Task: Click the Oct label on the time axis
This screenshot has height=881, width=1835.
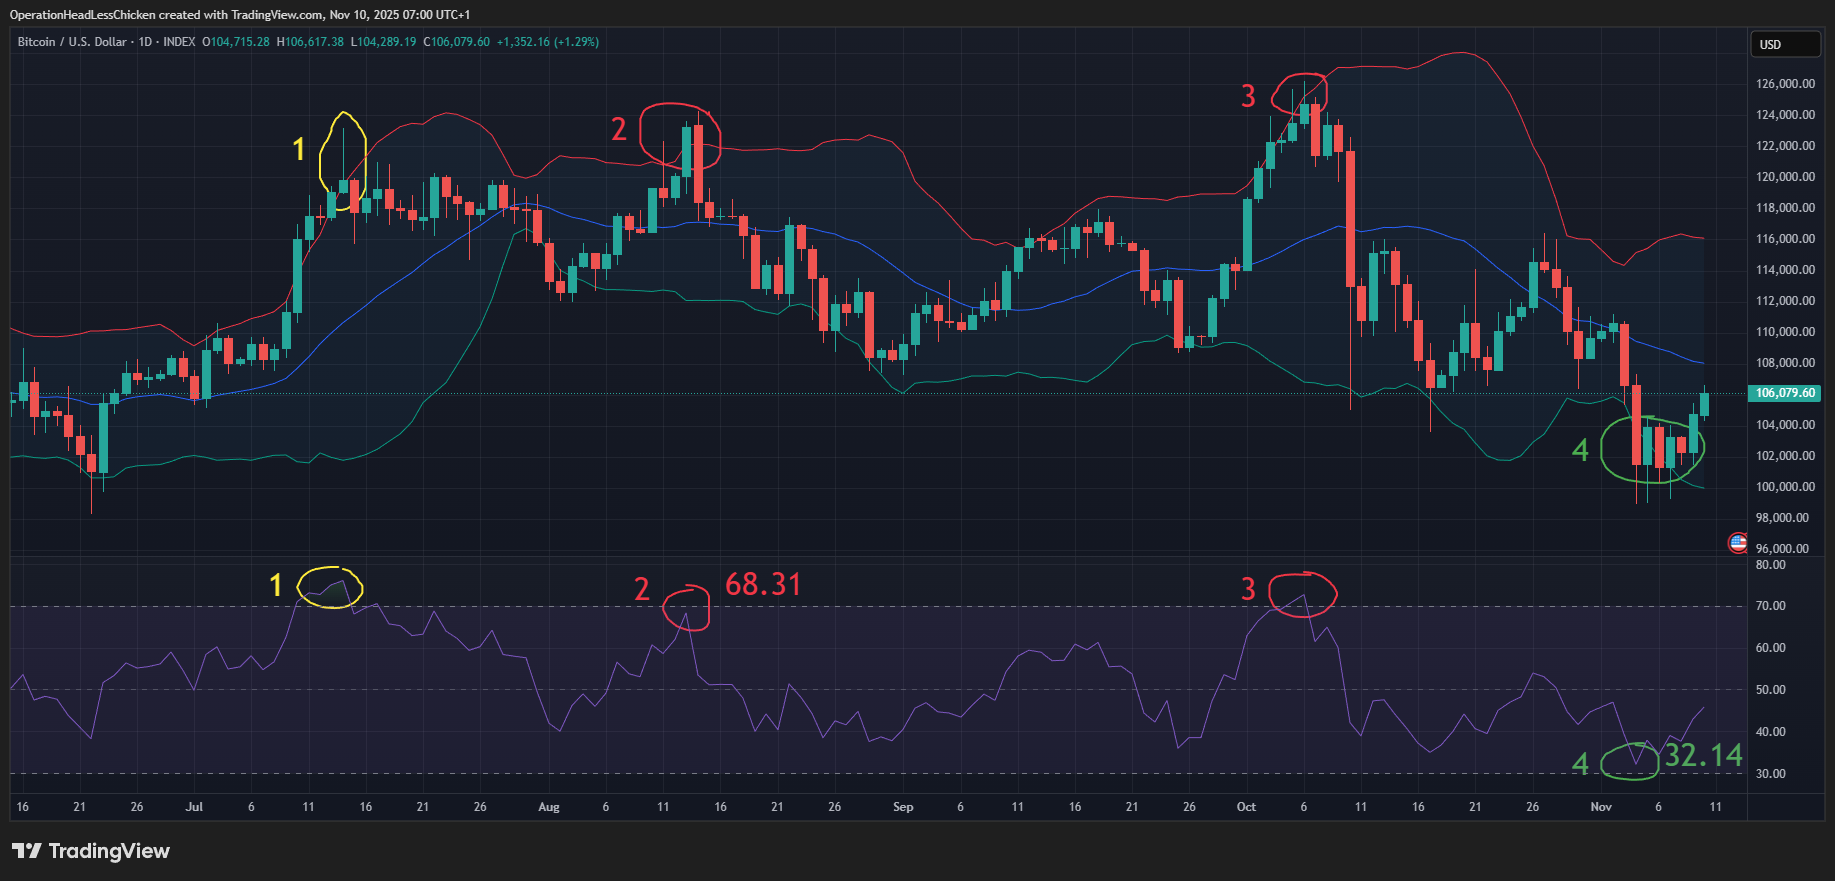Action: click(1246, 807)
